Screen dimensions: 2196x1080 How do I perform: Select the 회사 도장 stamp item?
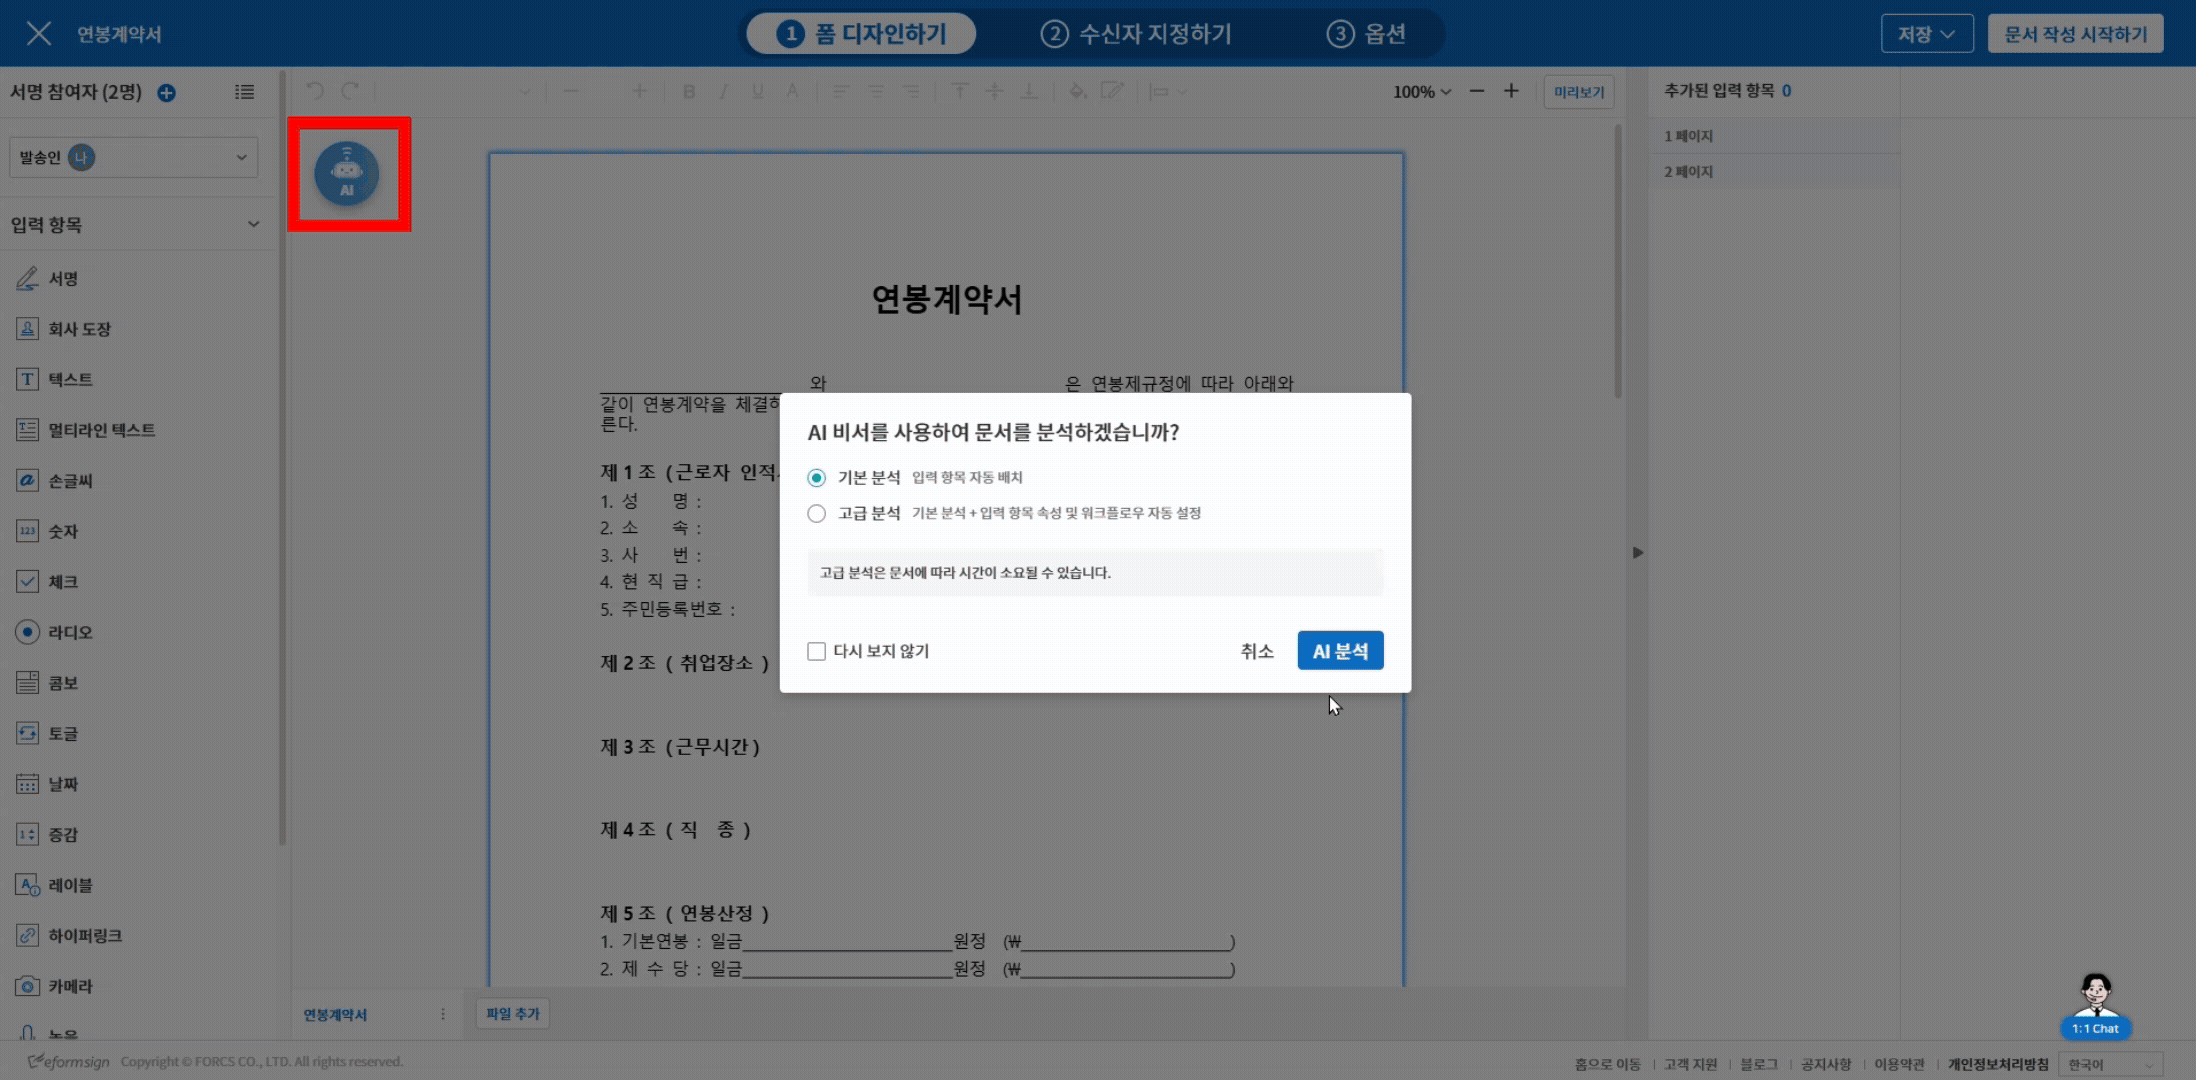pos(79,329)
